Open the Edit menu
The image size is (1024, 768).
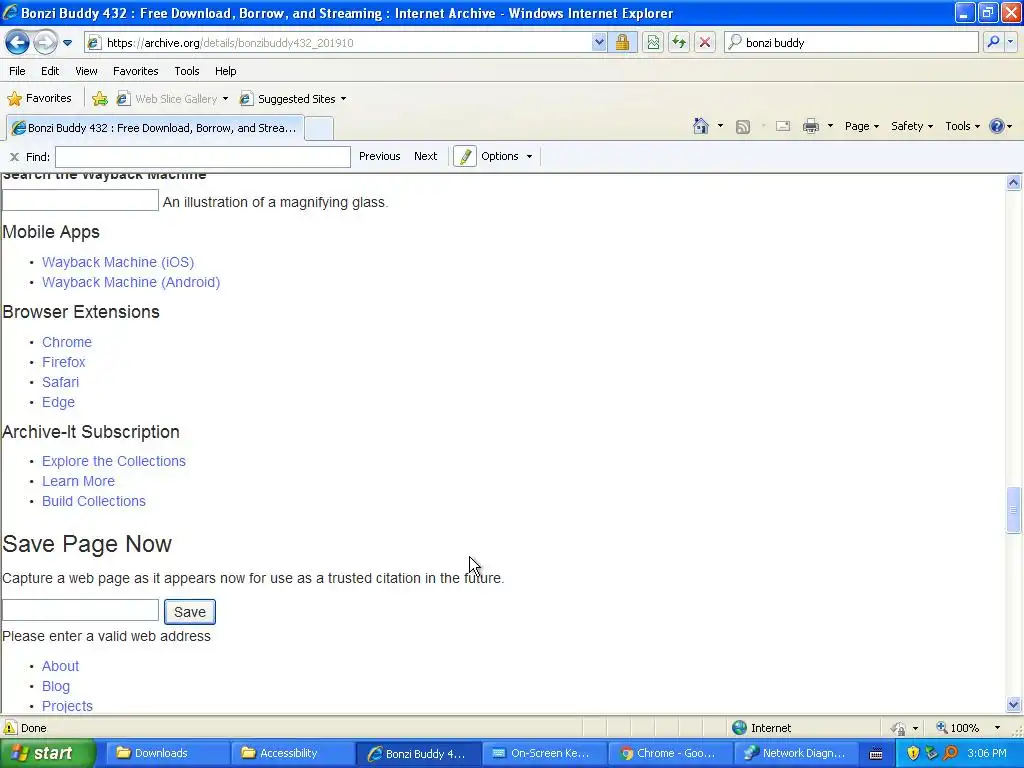click(x=50, y=71)
